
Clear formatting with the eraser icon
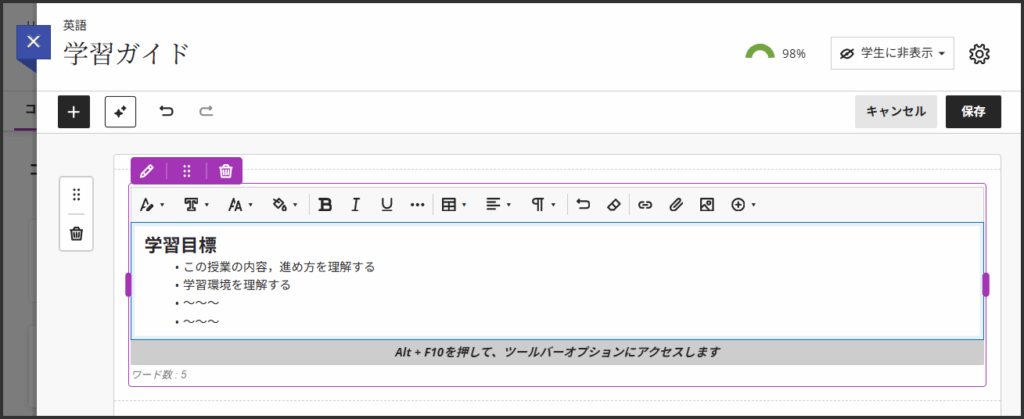(614, 204)
